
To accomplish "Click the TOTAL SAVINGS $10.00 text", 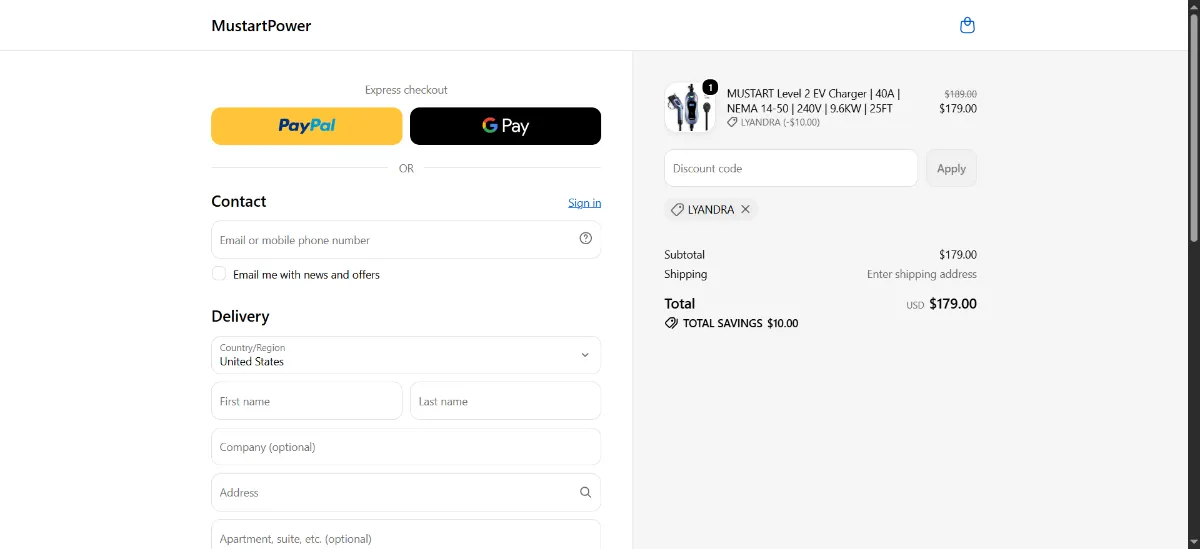I will pyautogui.click(x=740, y=323).
